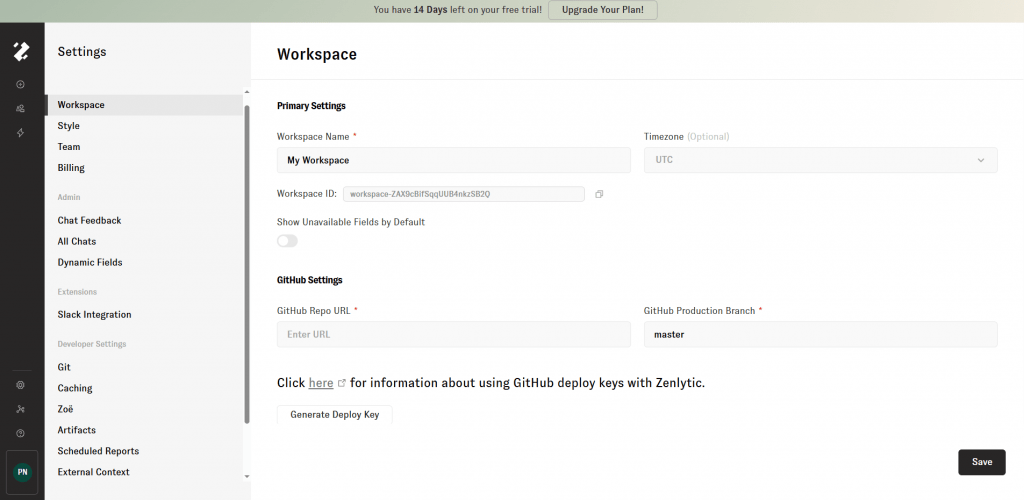Open the people icon in left rail
This screenshot has width=1024, height=500.
pos(20,108)
